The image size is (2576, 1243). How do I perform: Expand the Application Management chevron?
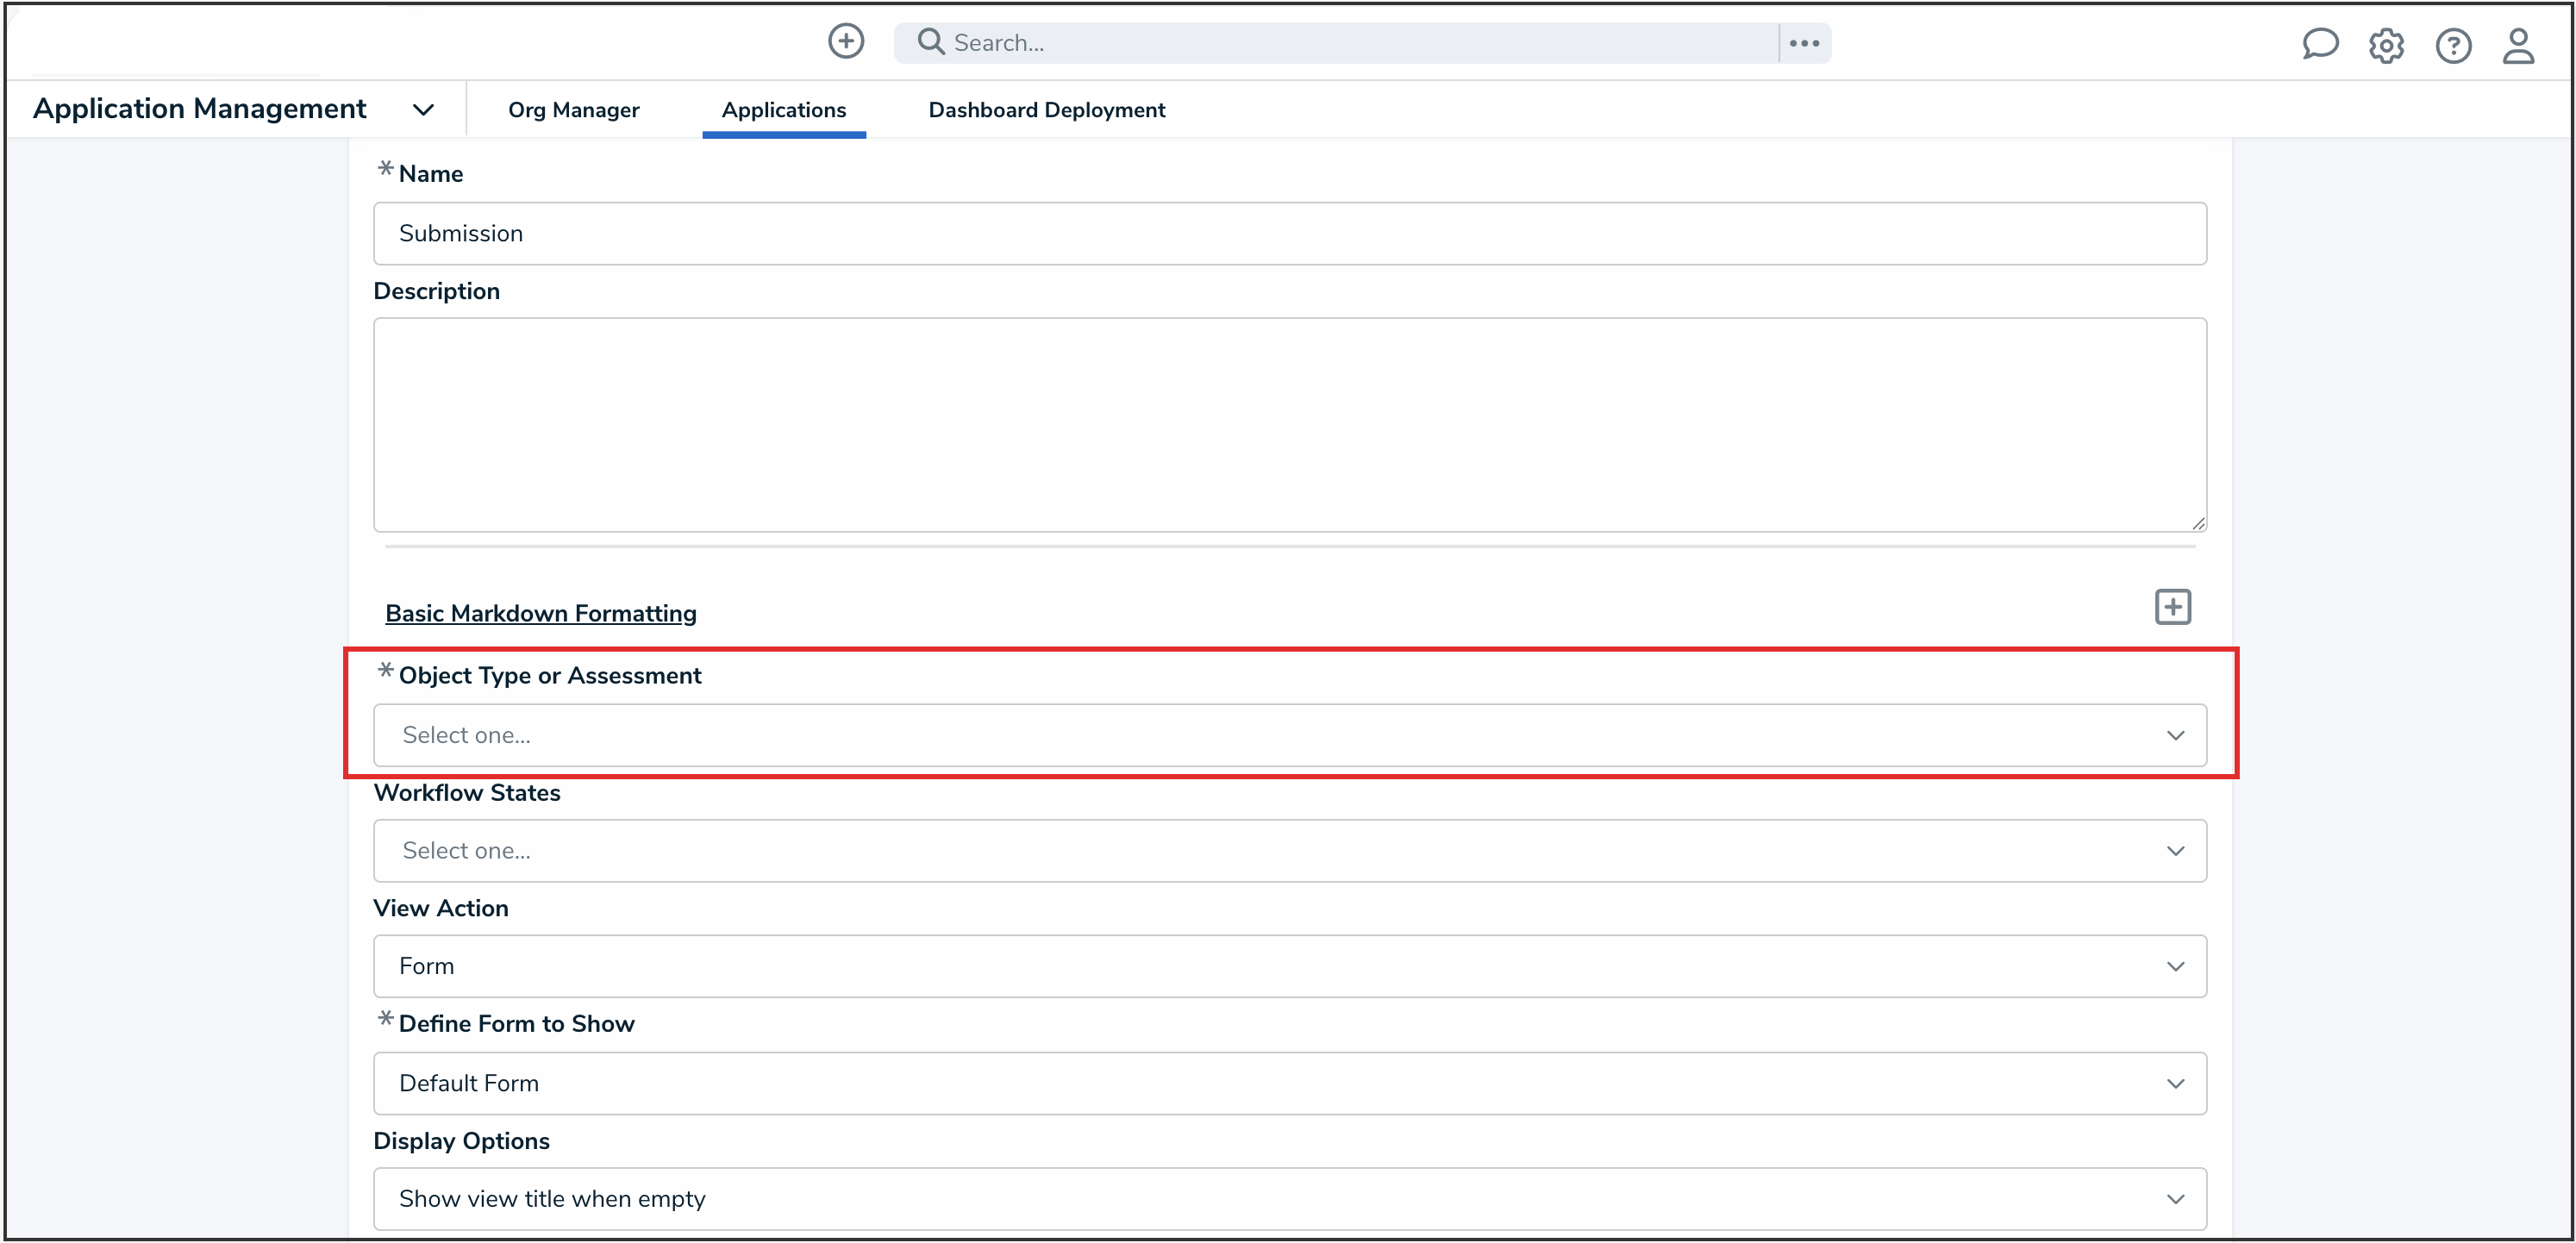423,109
